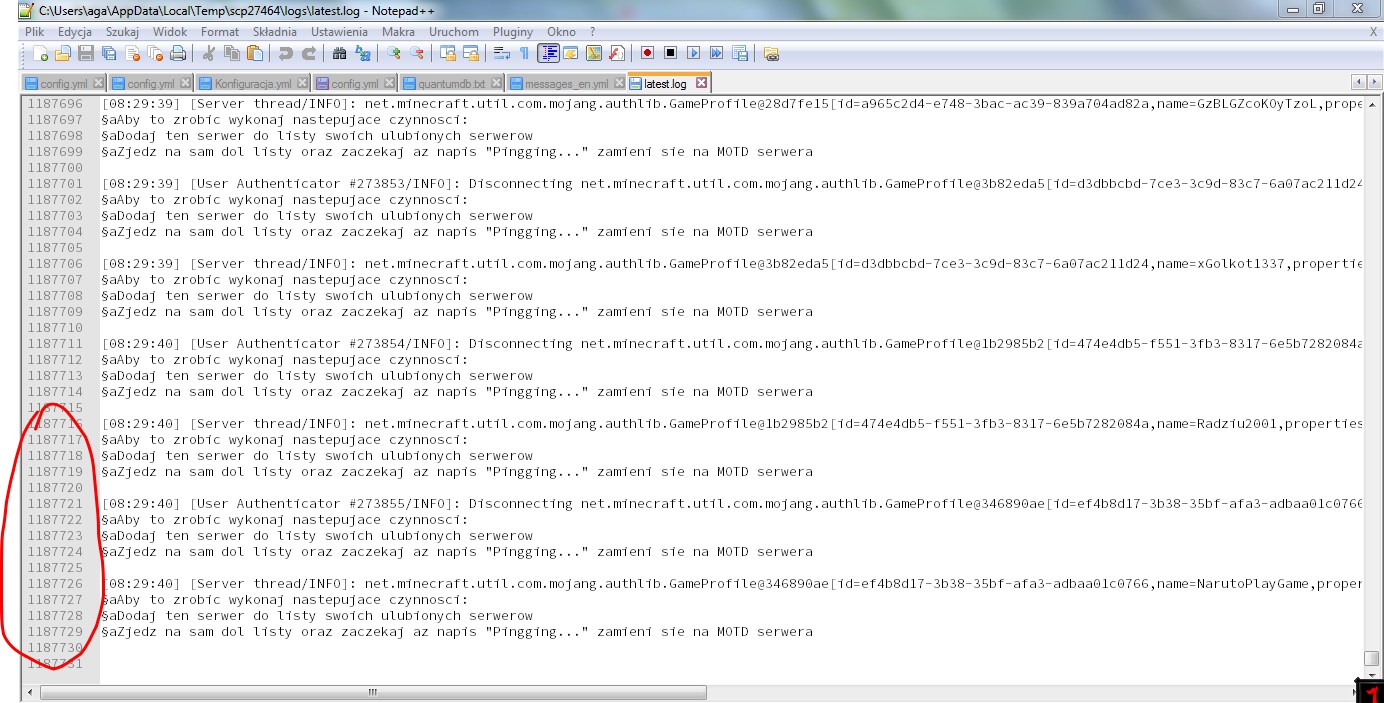This screenshot has height=703, width=1384.
Task: Toggle word wrap in the toolbar
Action: click(x=501, y=53)
